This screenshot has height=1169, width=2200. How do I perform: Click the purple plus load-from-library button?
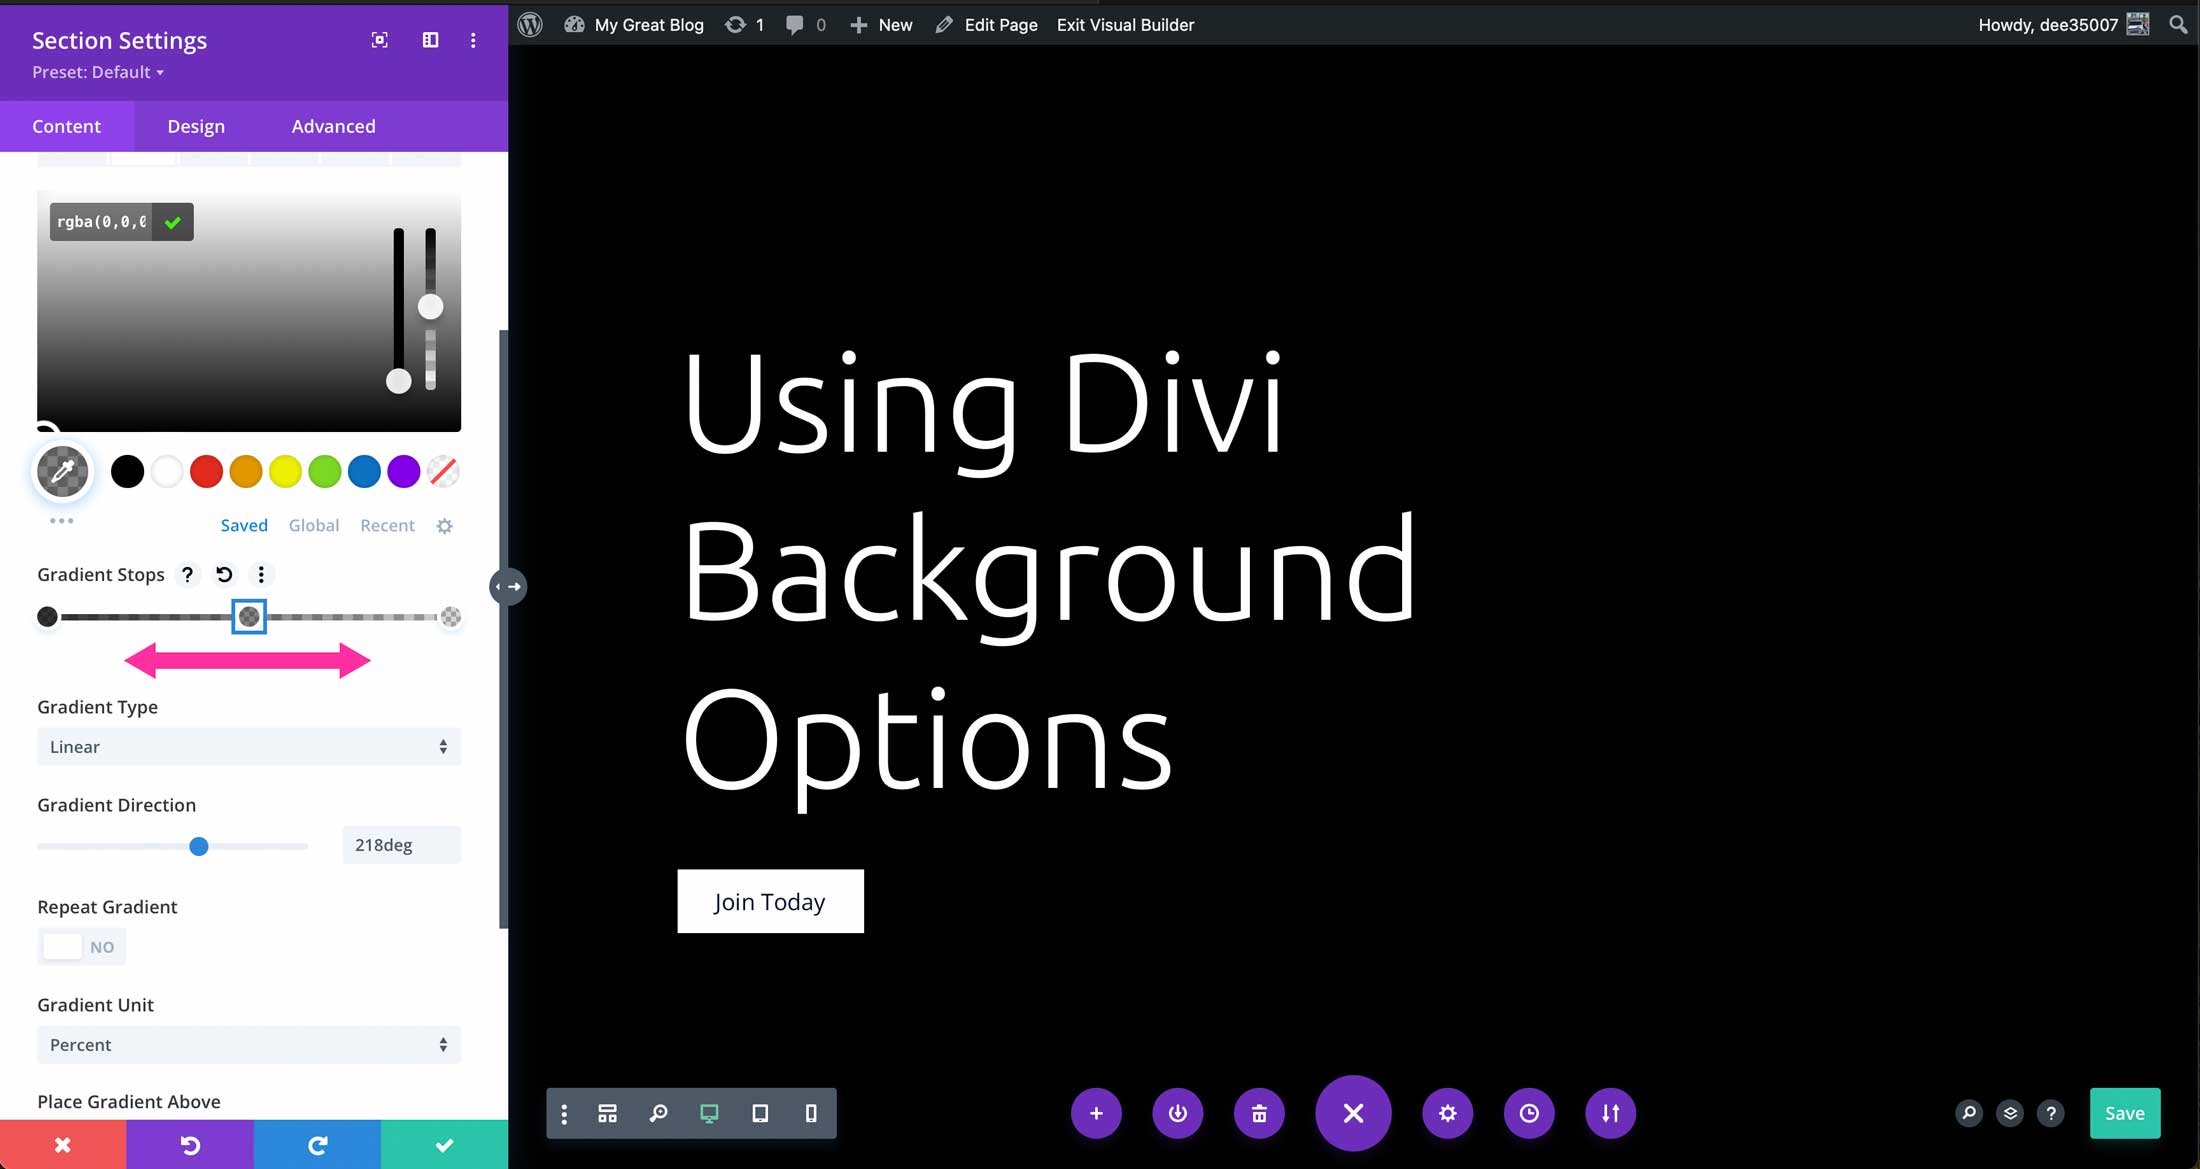pos(1096,1113)
